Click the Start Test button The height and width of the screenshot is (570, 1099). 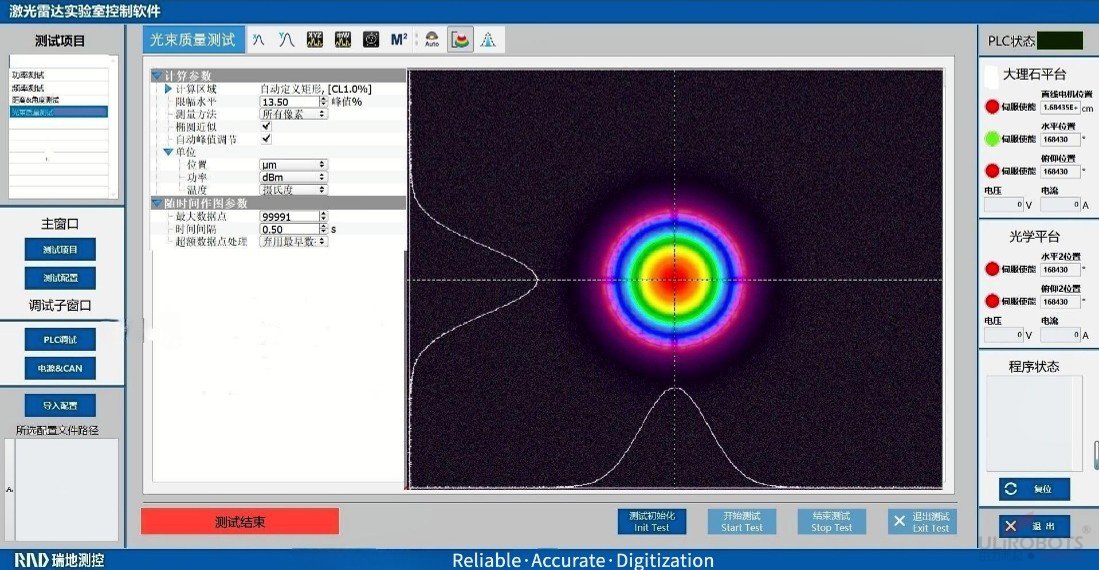[x=742, y=521]
